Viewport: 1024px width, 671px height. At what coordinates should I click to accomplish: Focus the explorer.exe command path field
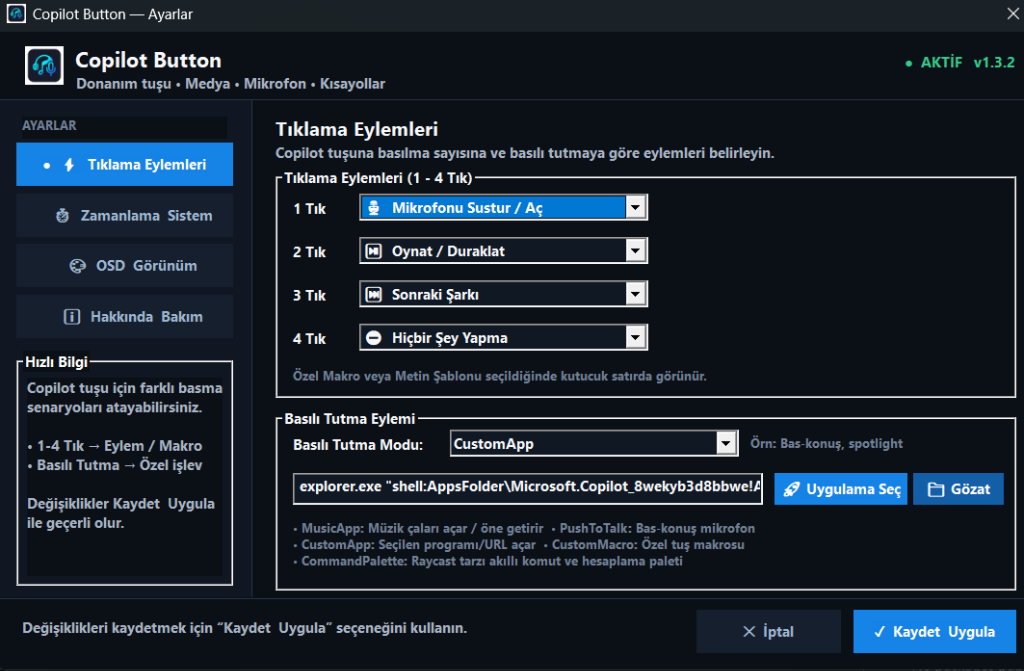click(x=528, y=488)
